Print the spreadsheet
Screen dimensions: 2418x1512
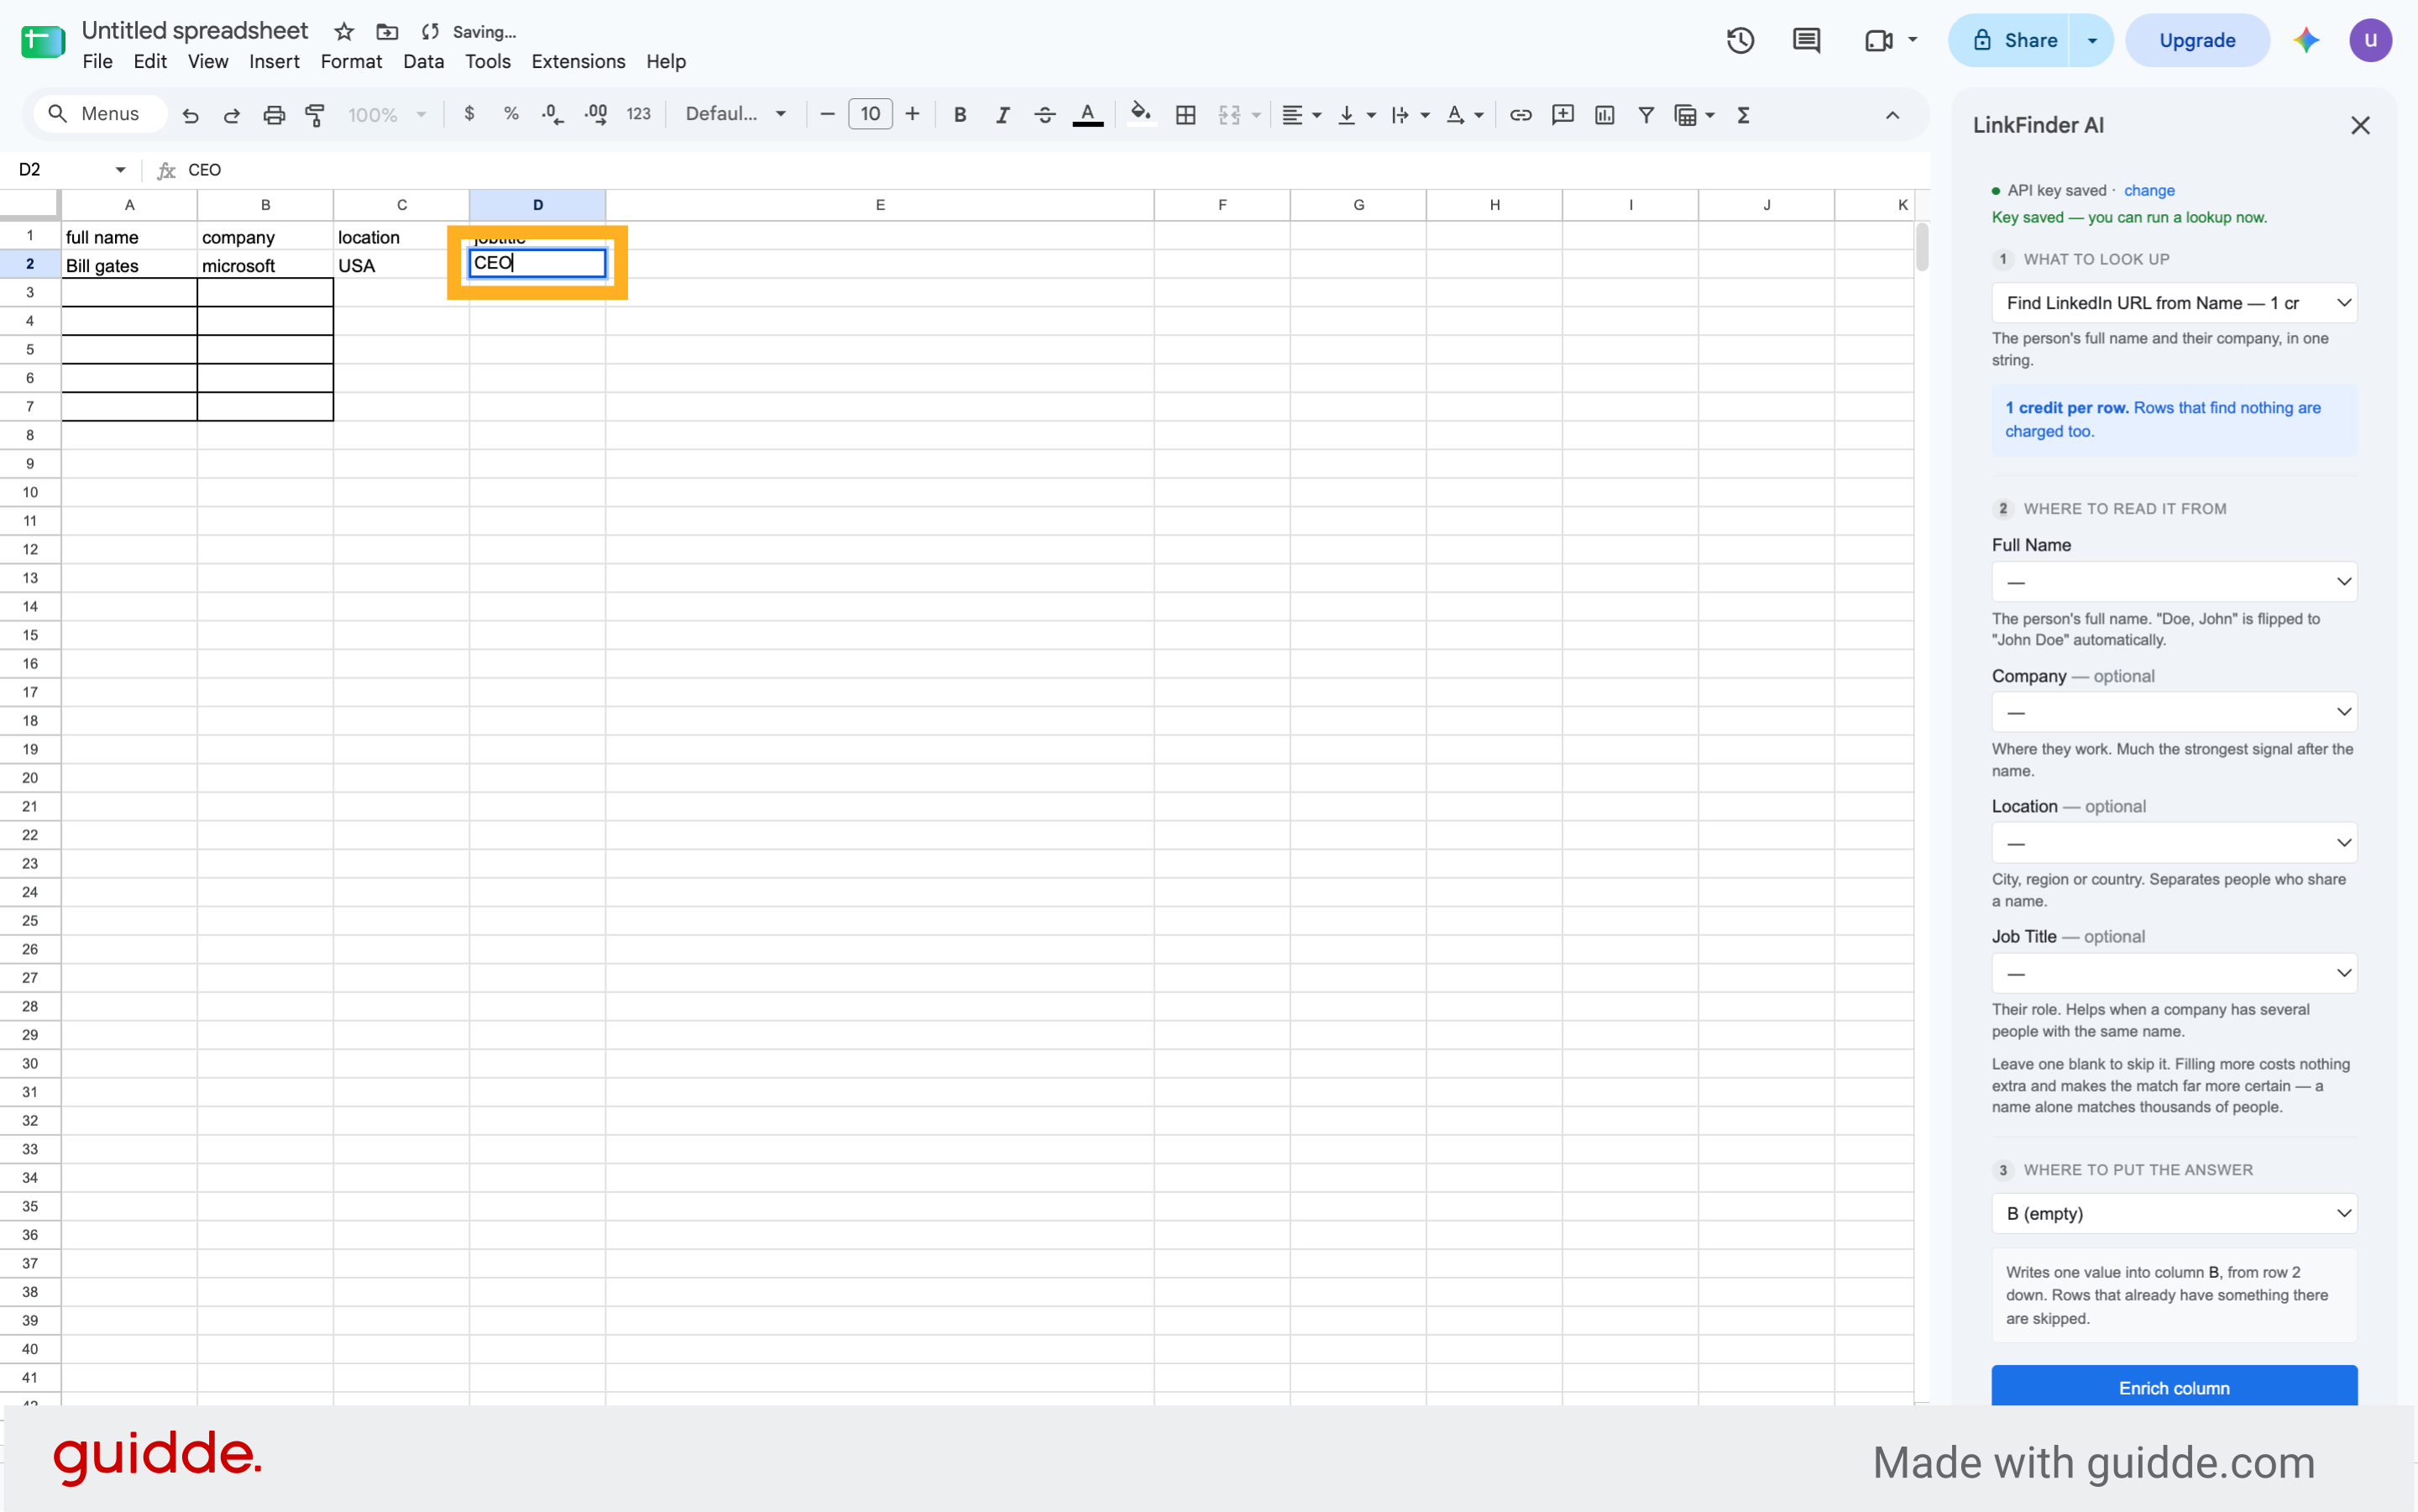point(274,115)
